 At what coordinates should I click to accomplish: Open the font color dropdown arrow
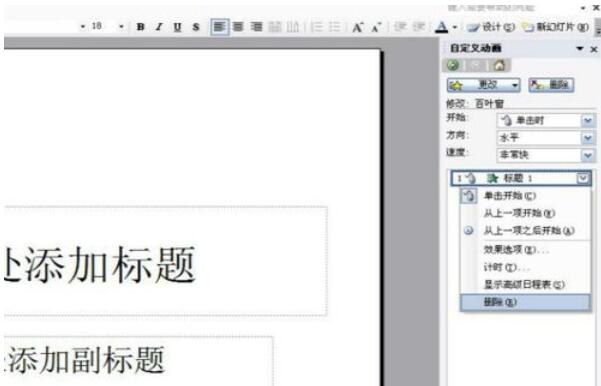tap(455, 27)
